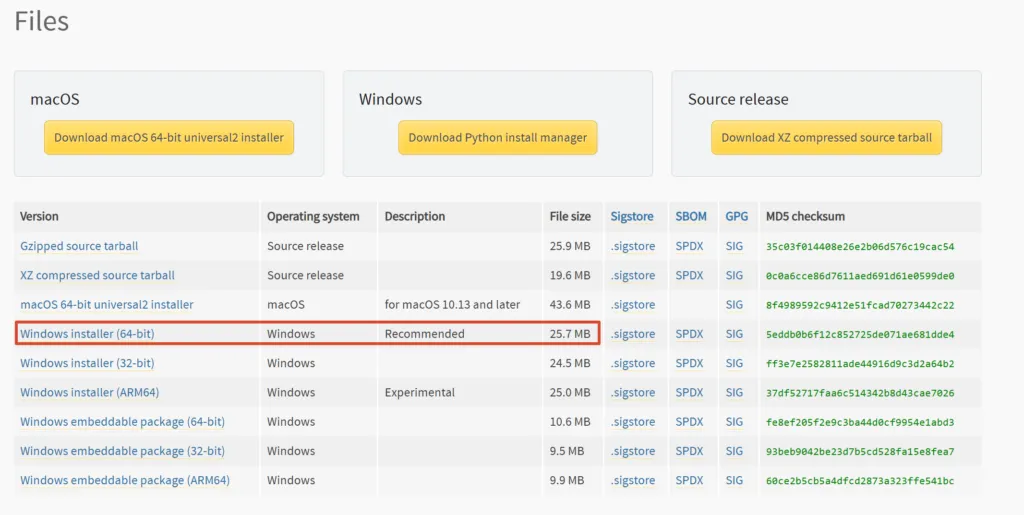Open SPDX for Windows embeddable package (32-bit)
This screenshot has height=515, width=1024.
pyautogui.click(x=690, y=451)
